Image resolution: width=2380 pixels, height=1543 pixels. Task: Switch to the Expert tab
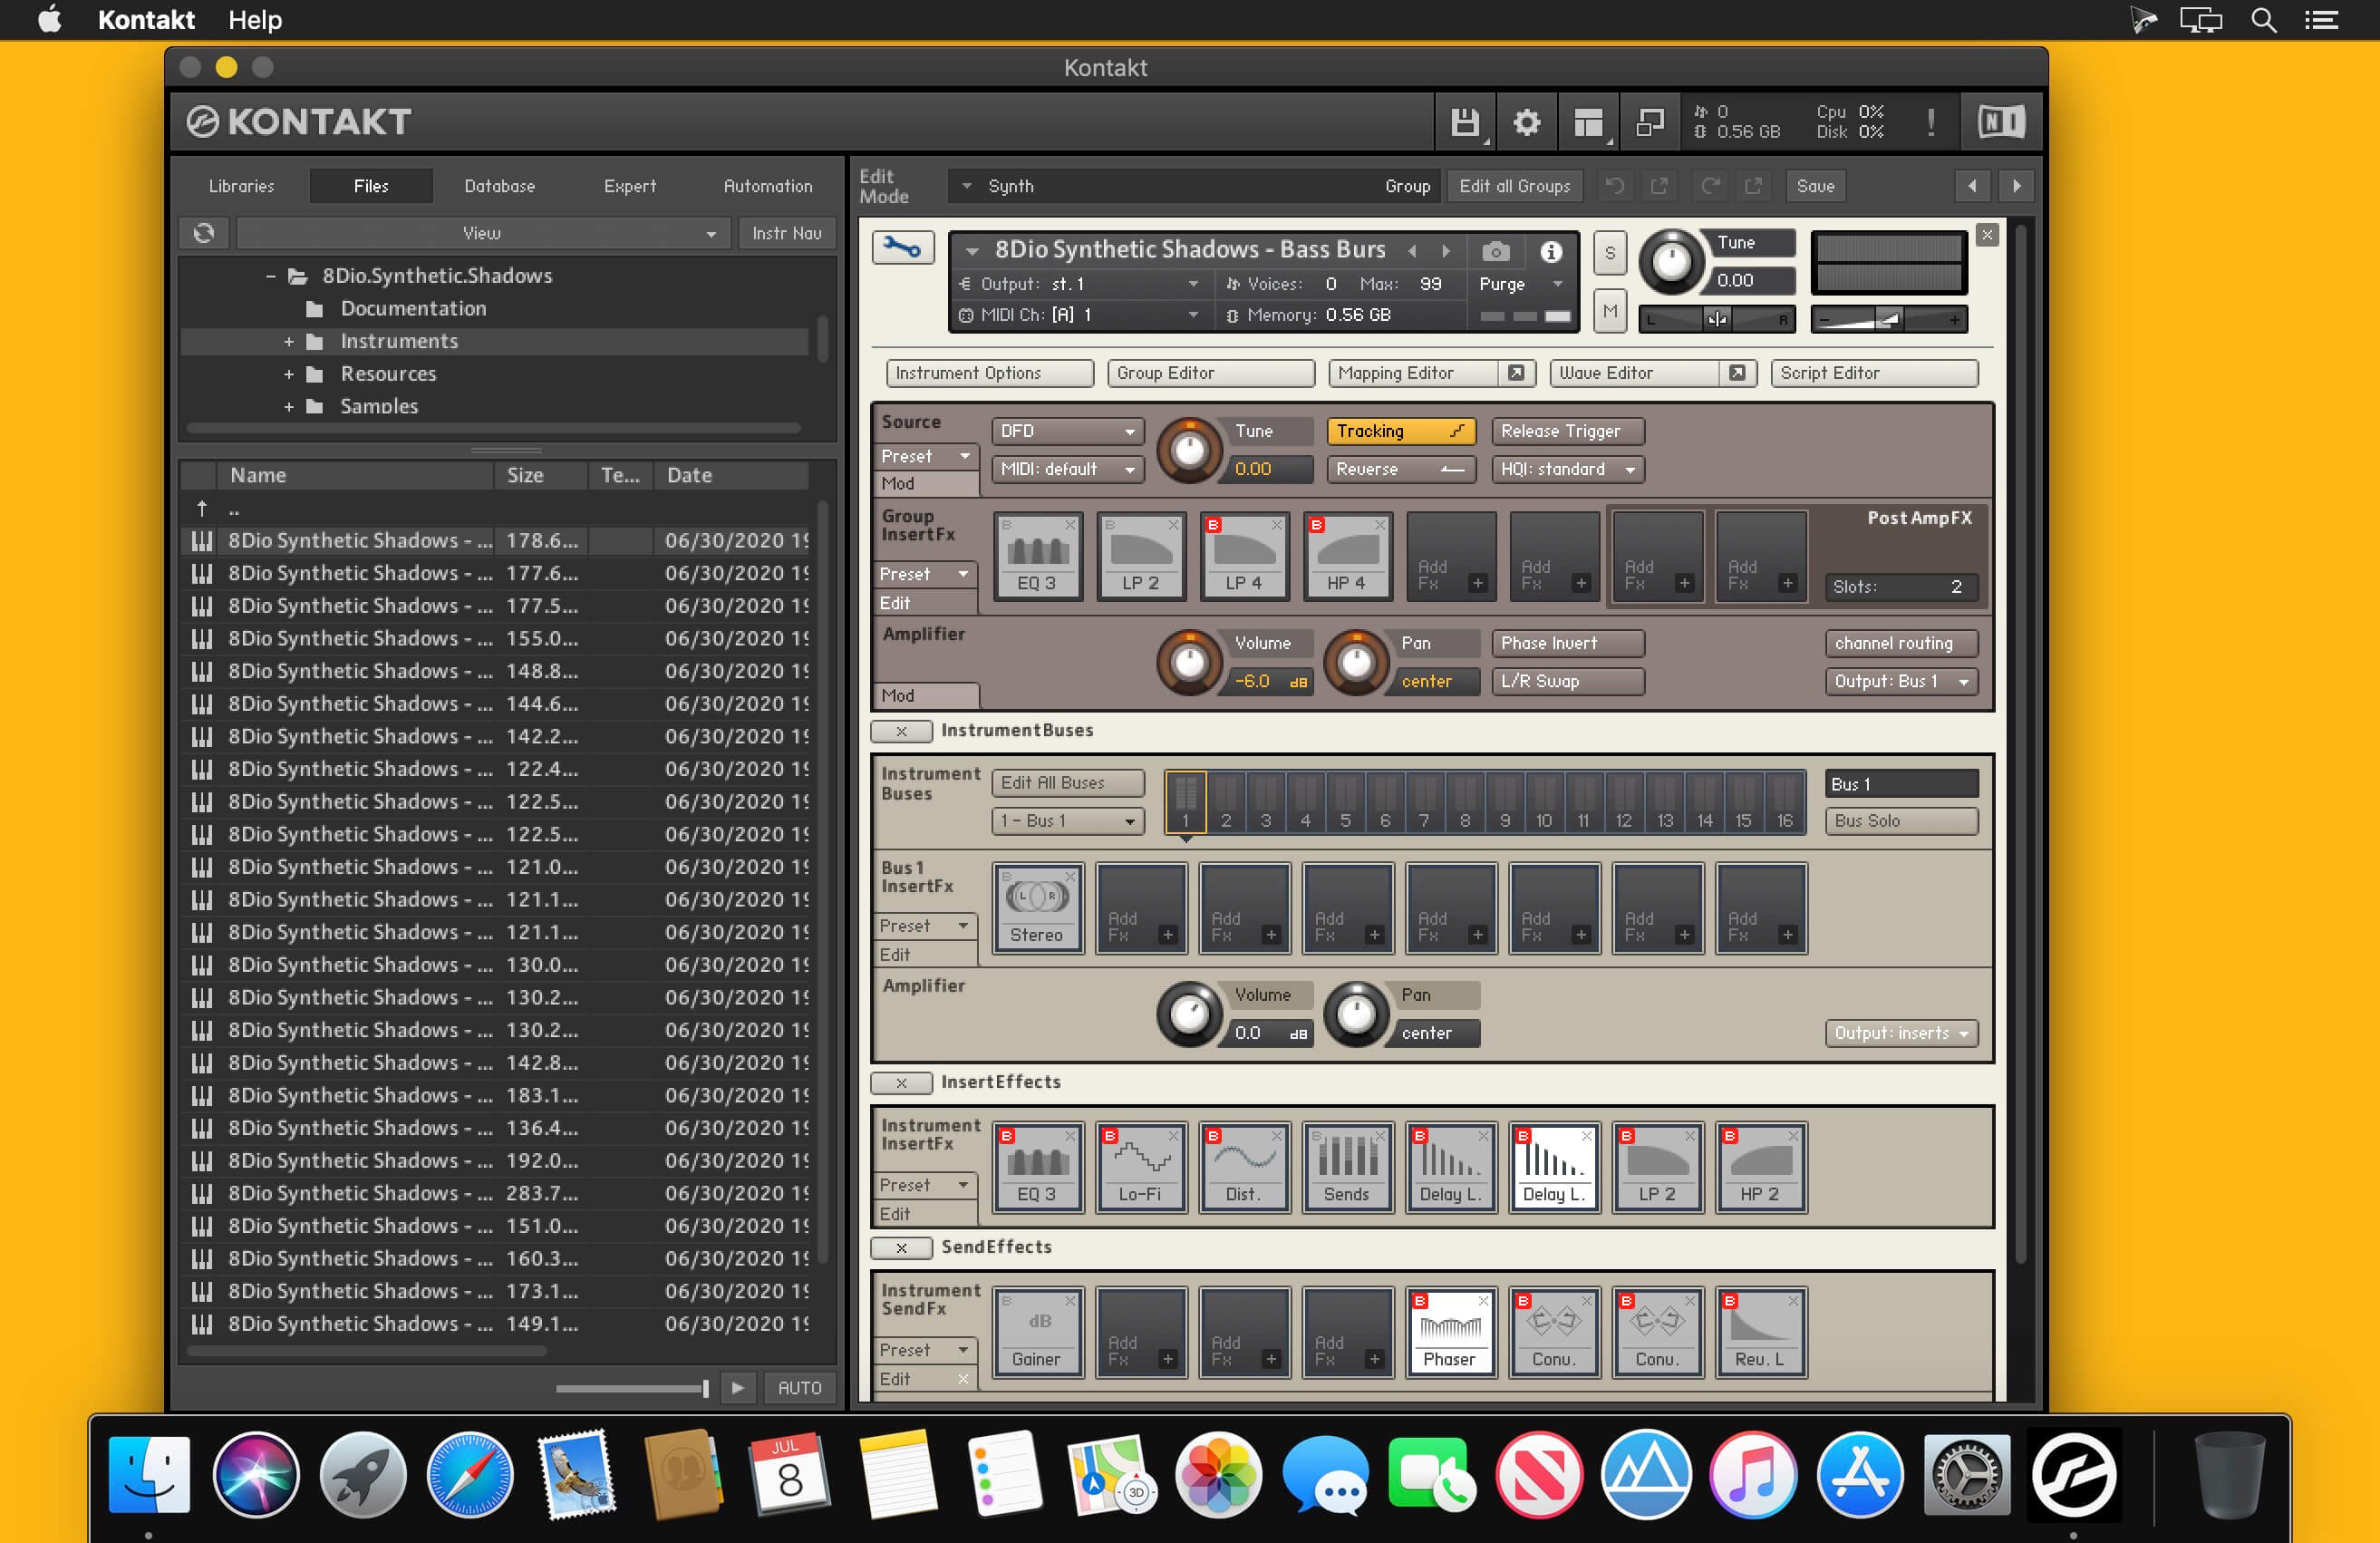pyautogui.click(x=629, y=186)
